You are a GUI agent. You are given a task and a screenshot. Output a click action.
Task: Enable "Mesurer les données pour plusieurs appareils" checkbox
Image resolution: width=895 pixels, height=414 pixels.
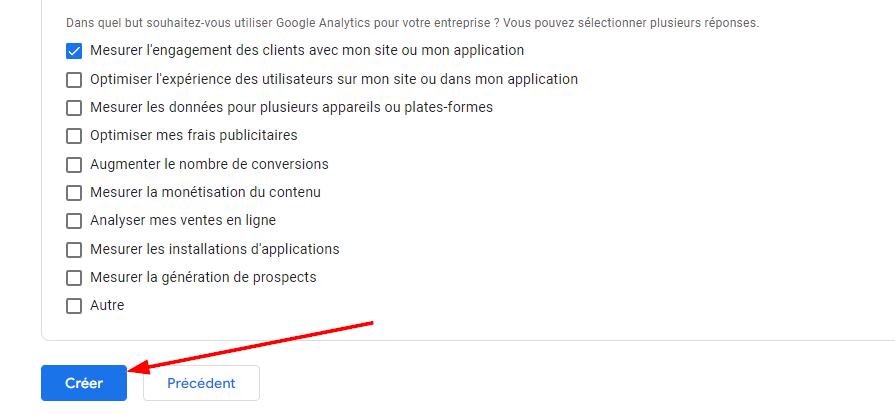click(x=74, y=107)
